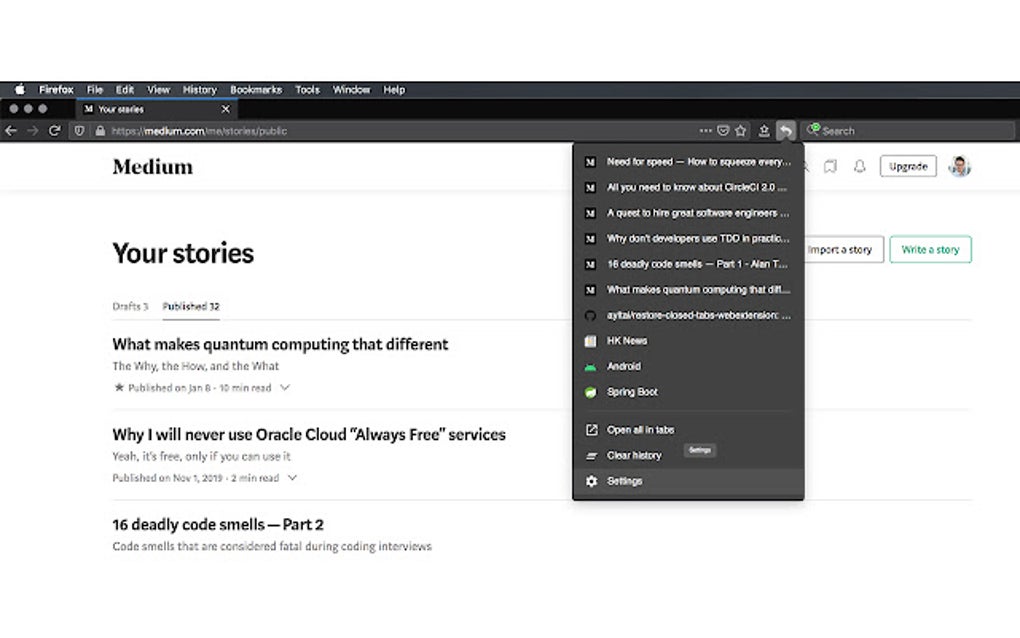Screen dimensions: 1020x638
Task: Click the restore closed tabs undo icon
Action: 786,131
